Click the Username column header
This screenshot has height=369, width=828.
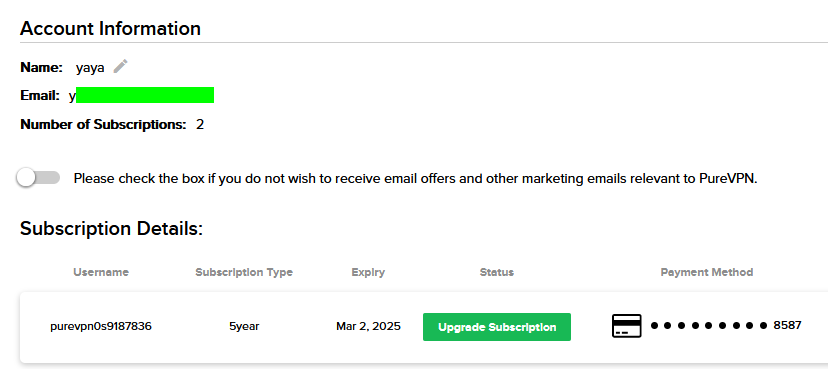(101, 272)
